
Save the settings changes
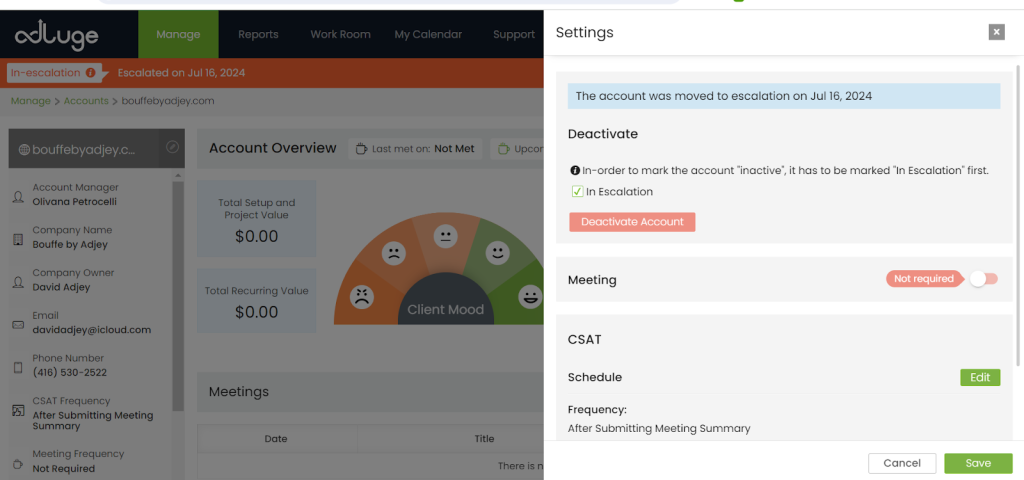977,463
